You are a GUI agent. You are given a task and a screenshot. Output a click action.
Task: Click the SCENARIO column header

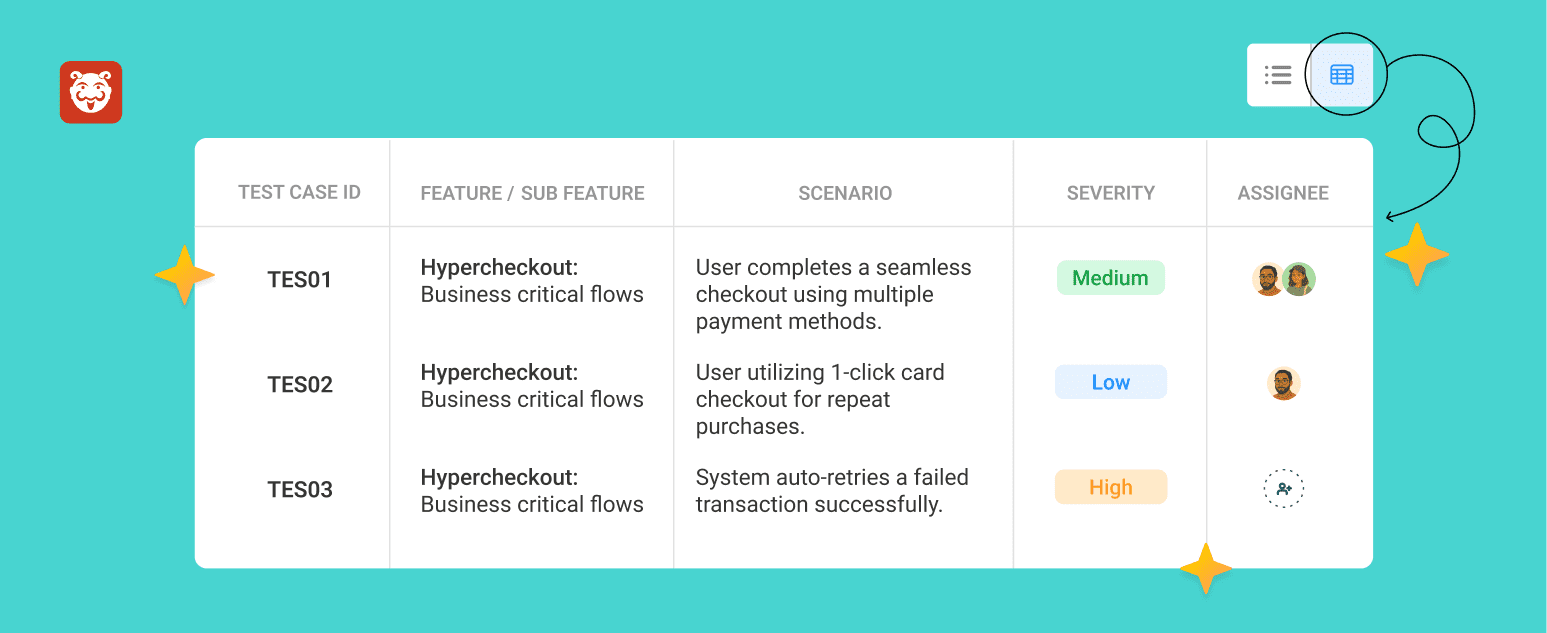845,193
